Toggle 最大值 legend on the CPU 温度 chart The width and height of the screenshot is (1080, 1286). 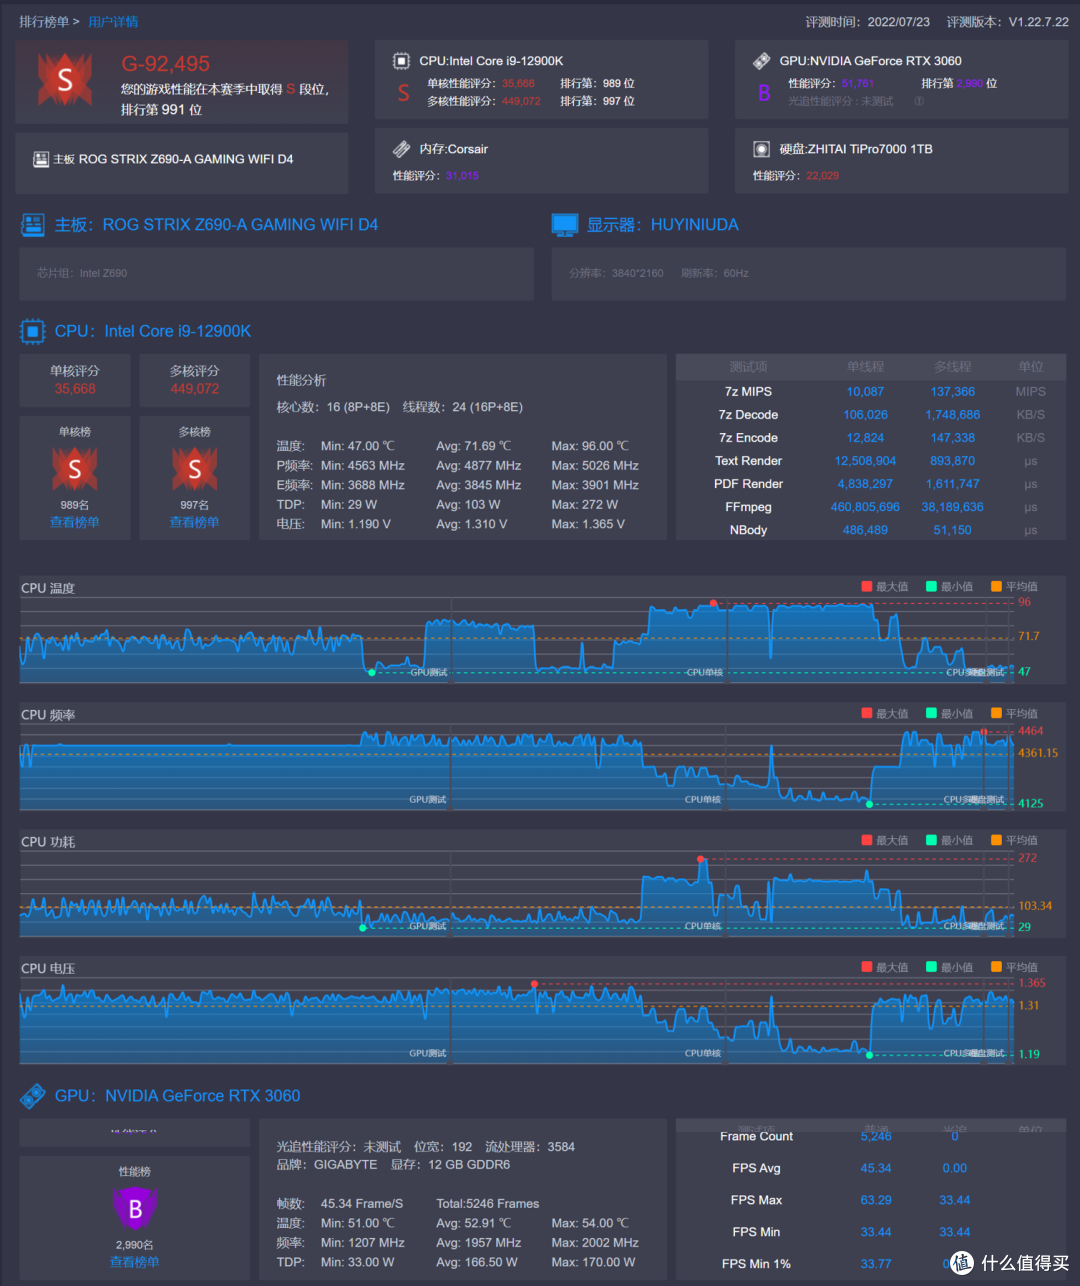pyautogui.click(x=885, y=587)
